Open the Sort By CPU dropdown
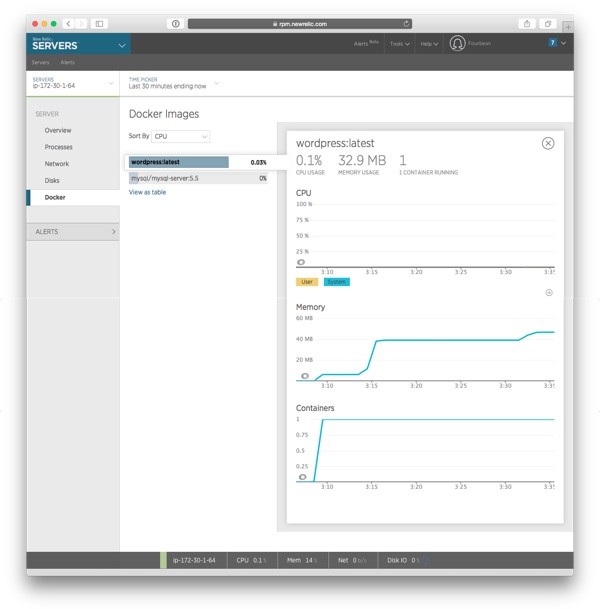 coord(181,136)
